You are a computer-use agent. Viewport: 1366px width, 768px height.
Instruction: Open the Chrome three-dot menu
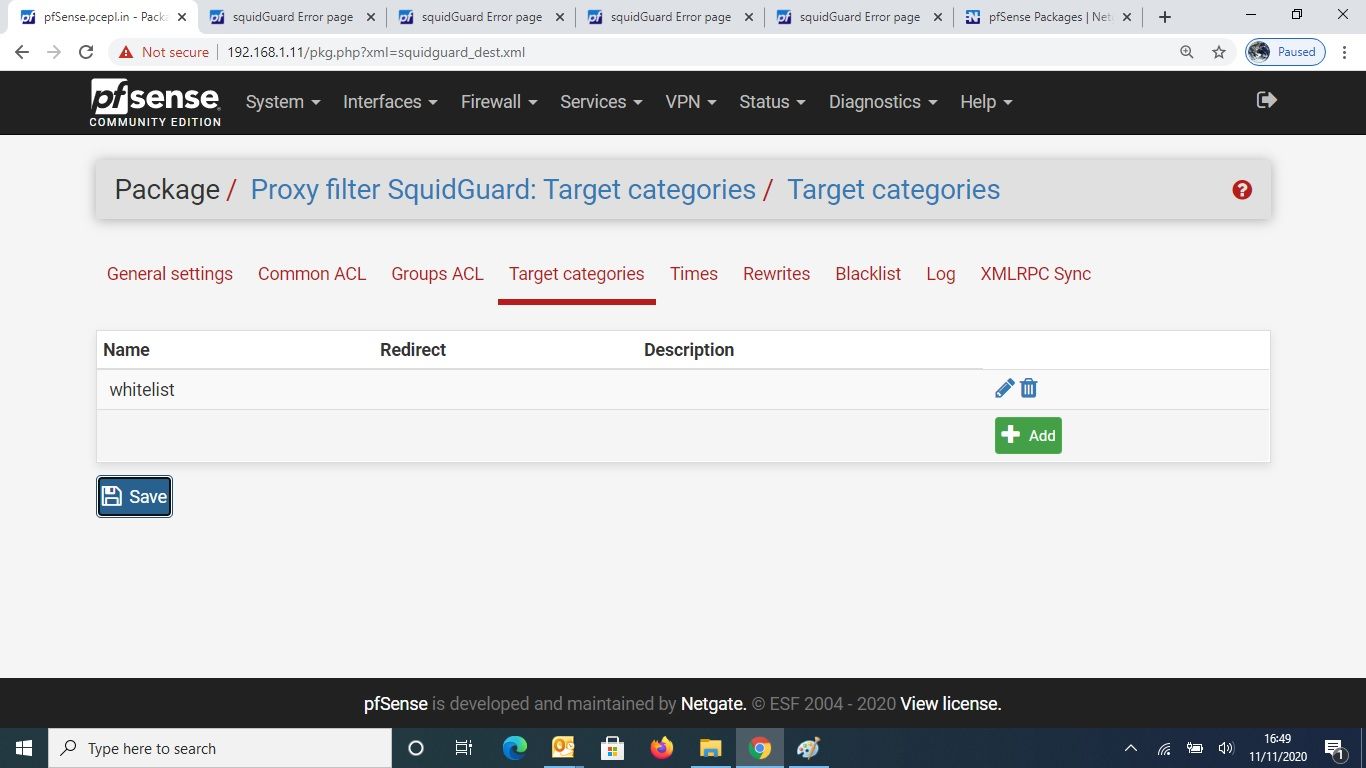coord(1345,52)
